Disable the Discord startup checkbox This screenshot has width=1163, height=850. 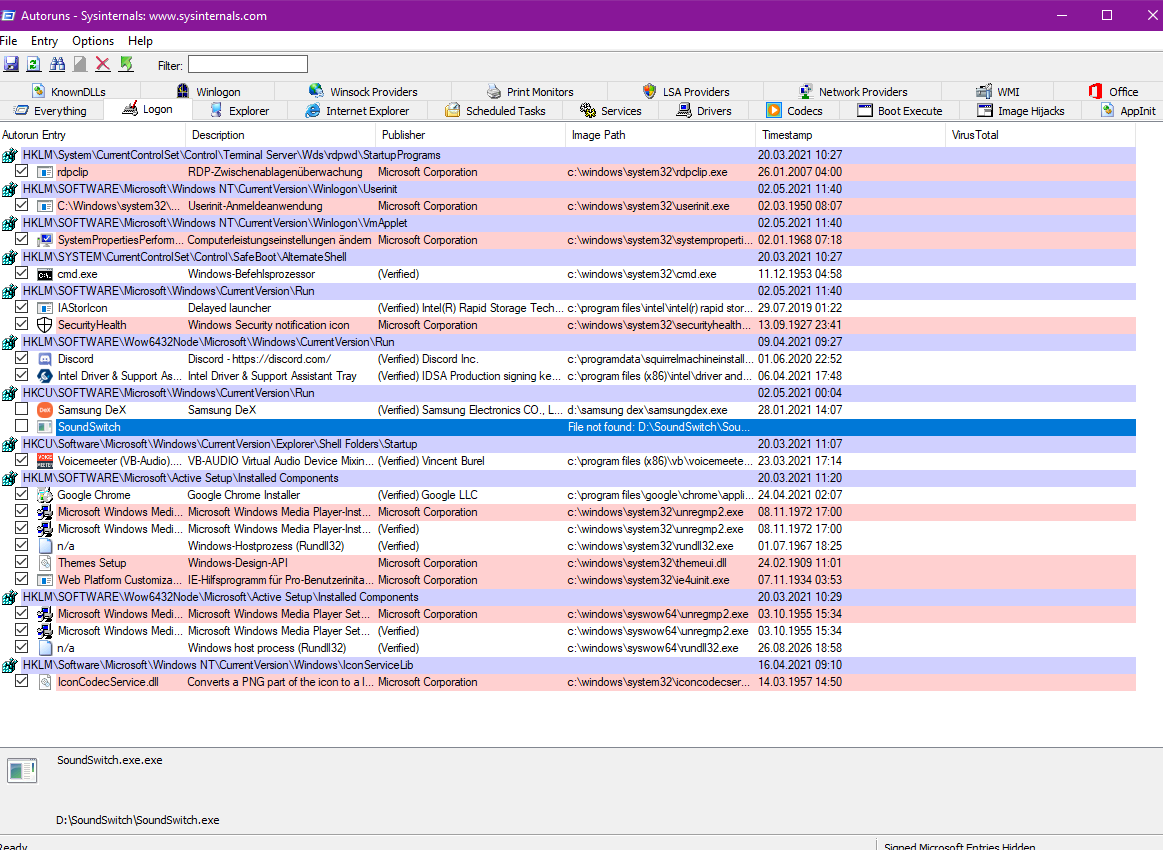22,358
